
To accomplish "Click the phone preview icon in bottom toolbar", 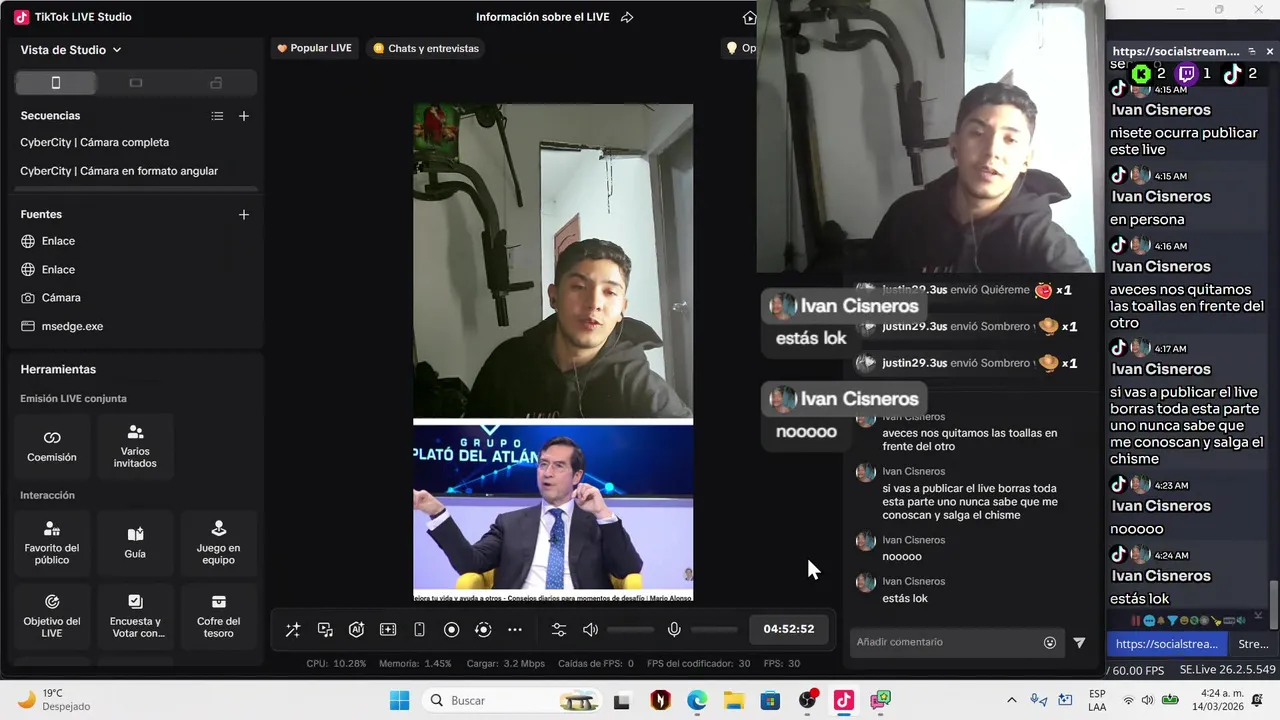I will point(419,630).
